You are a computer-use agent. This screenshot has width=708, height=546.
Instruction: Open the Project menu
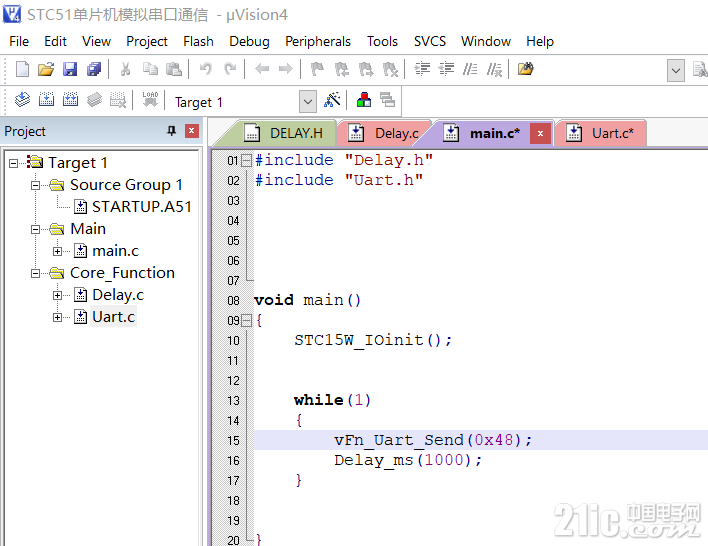[x=147, y=42]
